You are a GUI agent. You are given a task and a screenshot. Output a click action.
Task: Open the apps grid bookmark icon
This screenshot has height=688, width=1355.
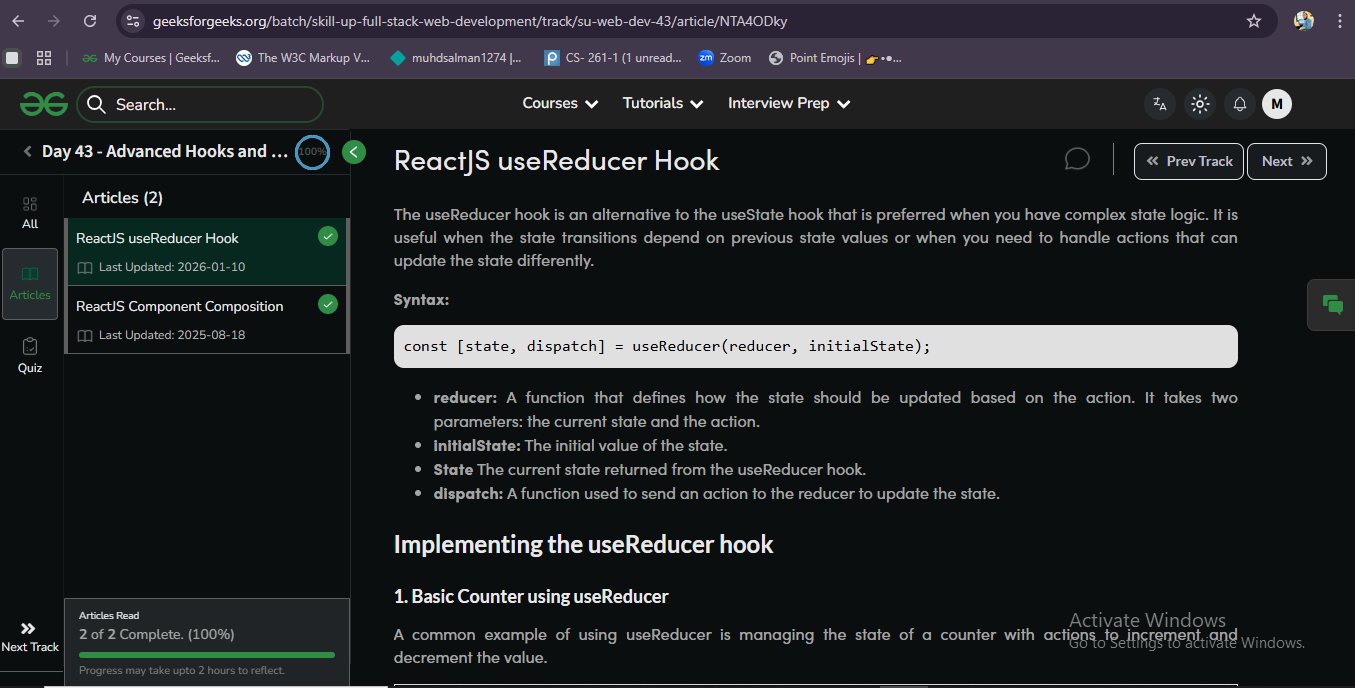pos(44,58)
